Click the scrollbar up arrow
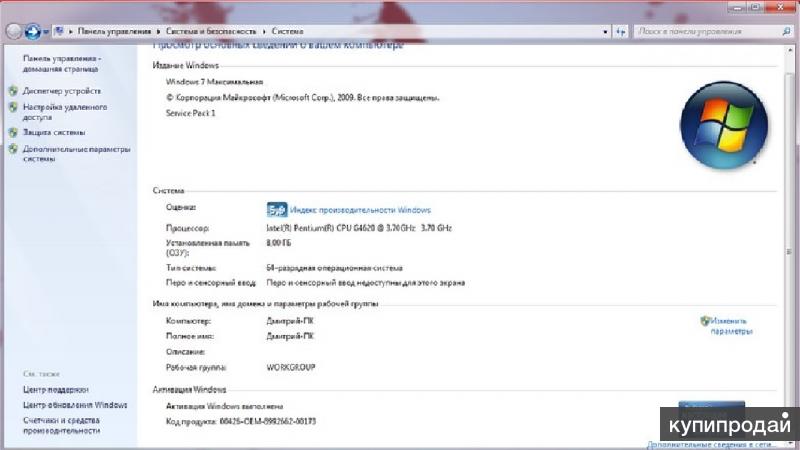Viewport: 800px width, 450px height. click(789, 51)
